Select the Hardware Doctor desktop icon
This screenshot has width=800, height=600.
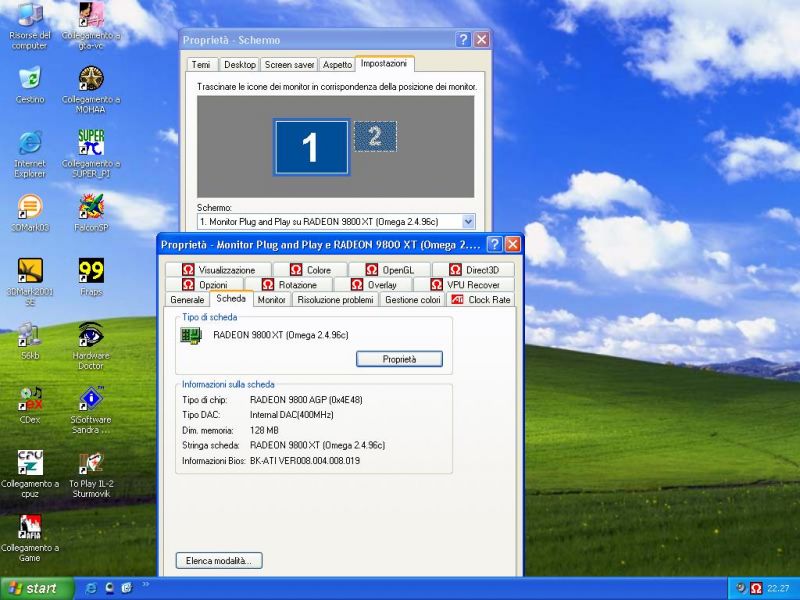coord(91,346)
